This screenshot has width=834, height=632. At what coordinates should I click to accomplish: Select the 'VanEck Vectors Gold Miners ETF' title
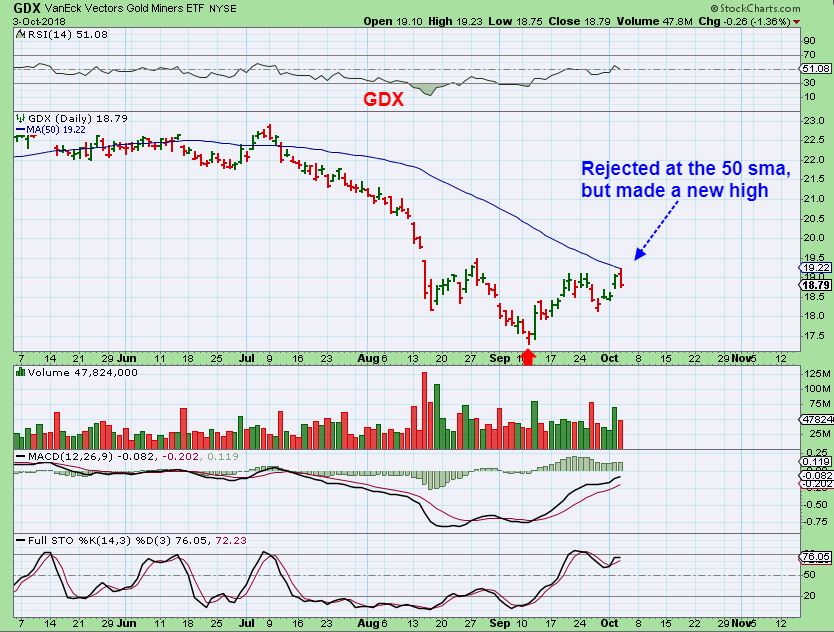point(125,9)
